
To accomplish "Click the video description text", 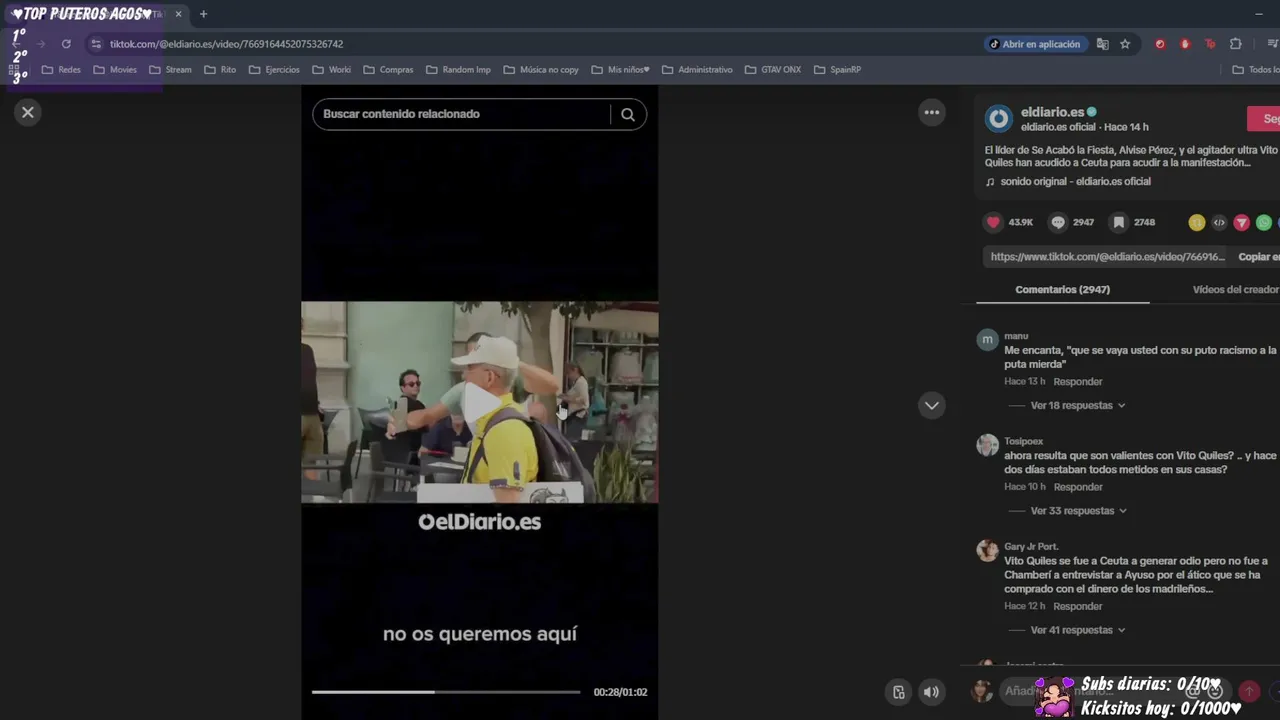I will pyautogui.click(x=1131, y=156).
